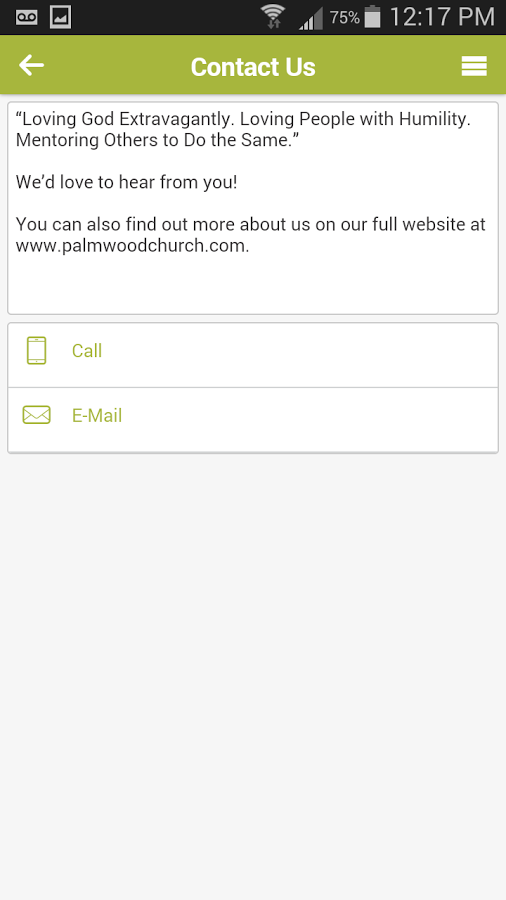The width and height of the screenshot is (506, 900).
Task: Tap the "We'd love to hear from you!" line
Action: (x=126, y=183)
